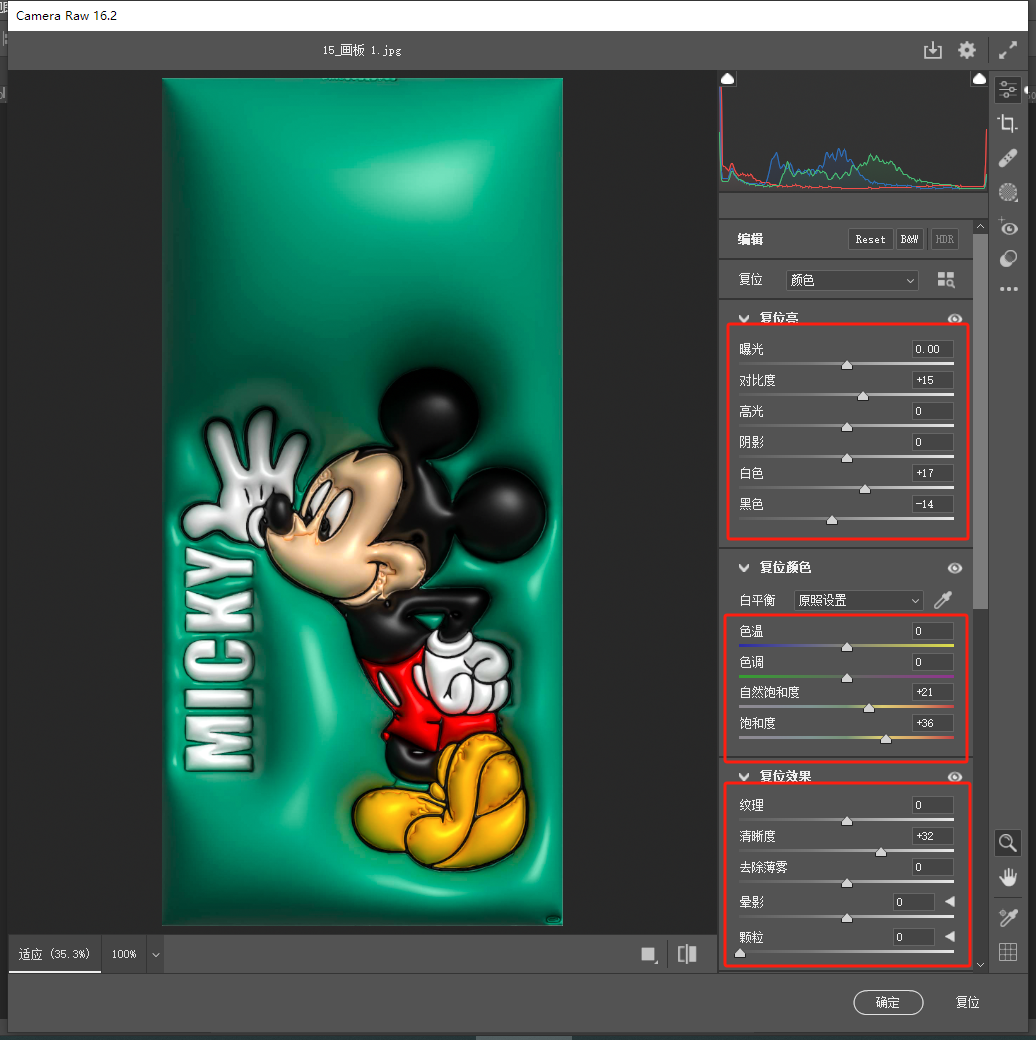The width and height of the screenshot is (1036, 1040).
Task: Open Camera Raw preferences gear icon
Action: pyautogui.click(x=967, y=50)
